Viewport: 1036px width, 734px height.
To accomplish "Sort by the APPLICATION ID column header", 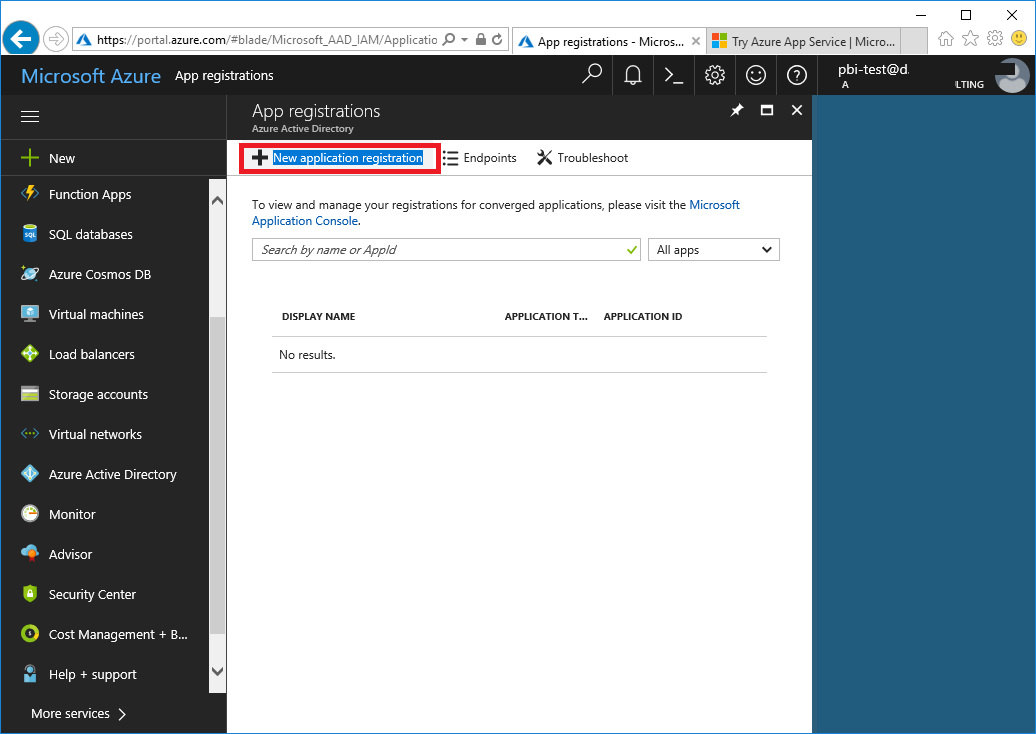I will [x=643, y=316].
